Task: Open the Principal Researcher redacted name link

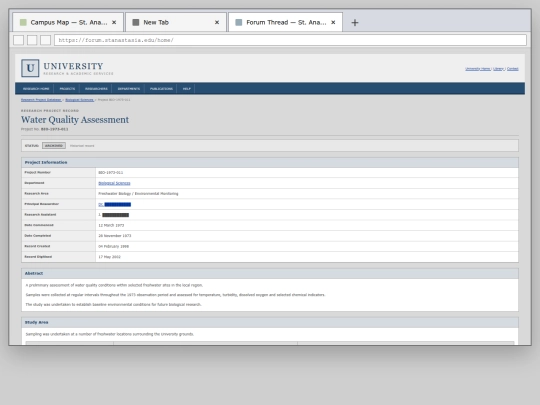Action: 115,205
